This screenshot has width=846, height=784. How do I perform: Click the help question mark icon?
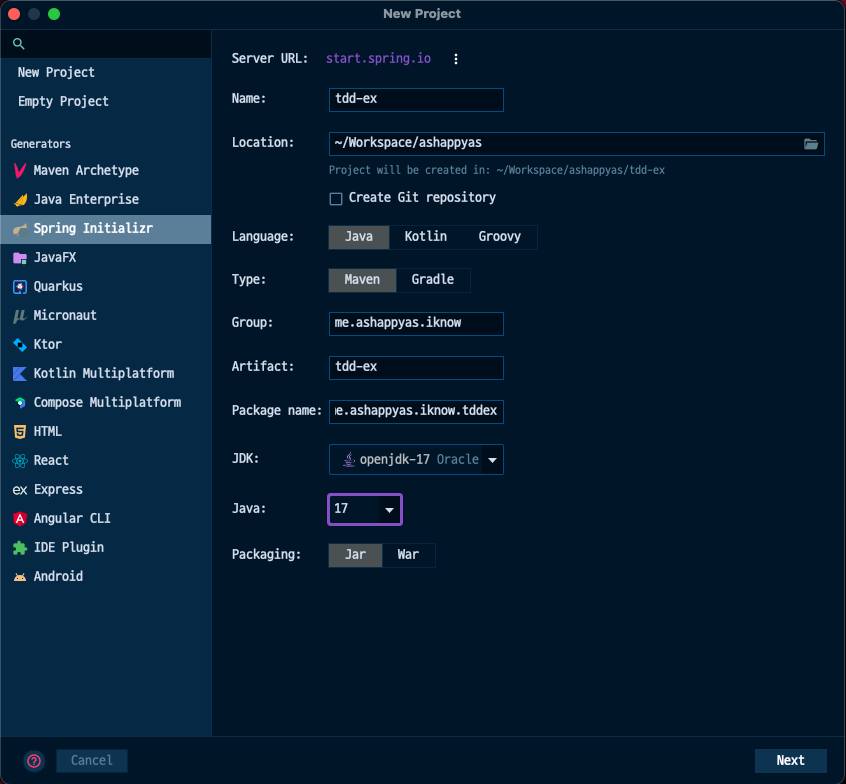tap(33, 761)
